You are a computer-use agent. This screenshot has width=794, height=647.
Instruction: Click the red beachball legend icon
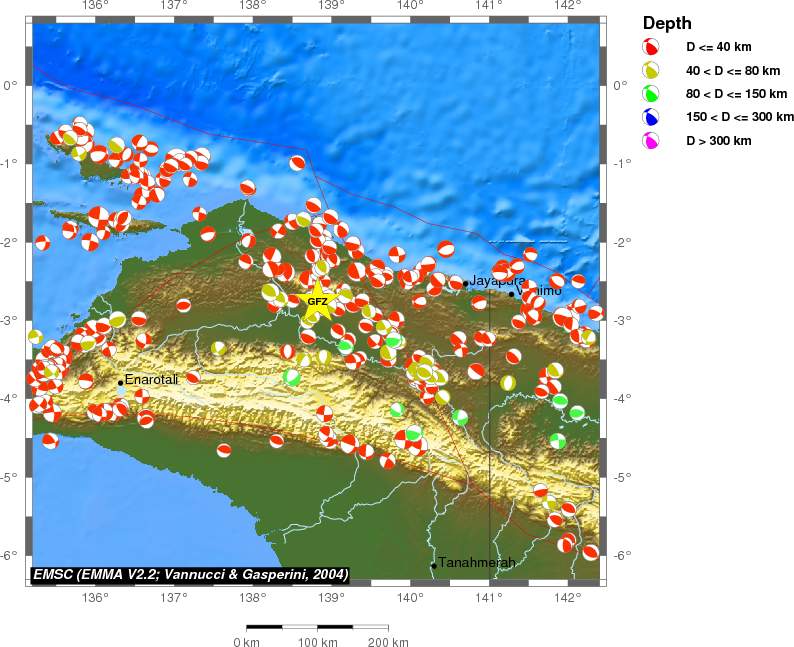pos(651,47)
